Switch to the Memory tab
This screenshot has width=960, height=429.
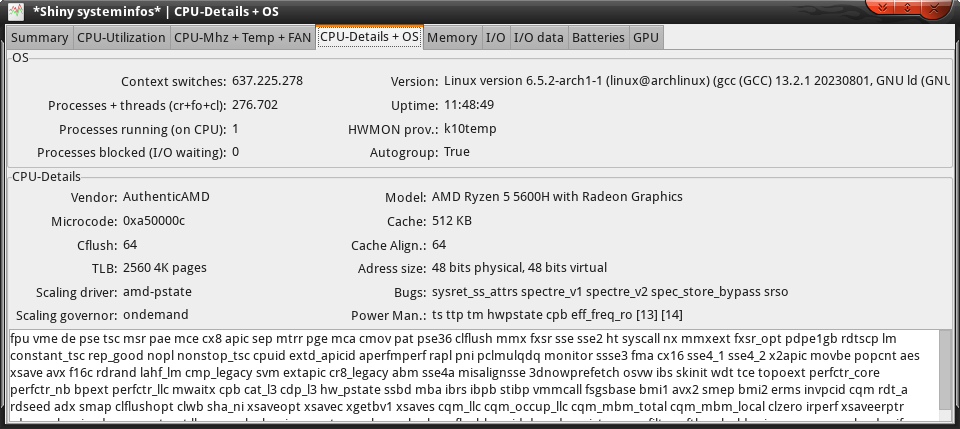point(452,37)
